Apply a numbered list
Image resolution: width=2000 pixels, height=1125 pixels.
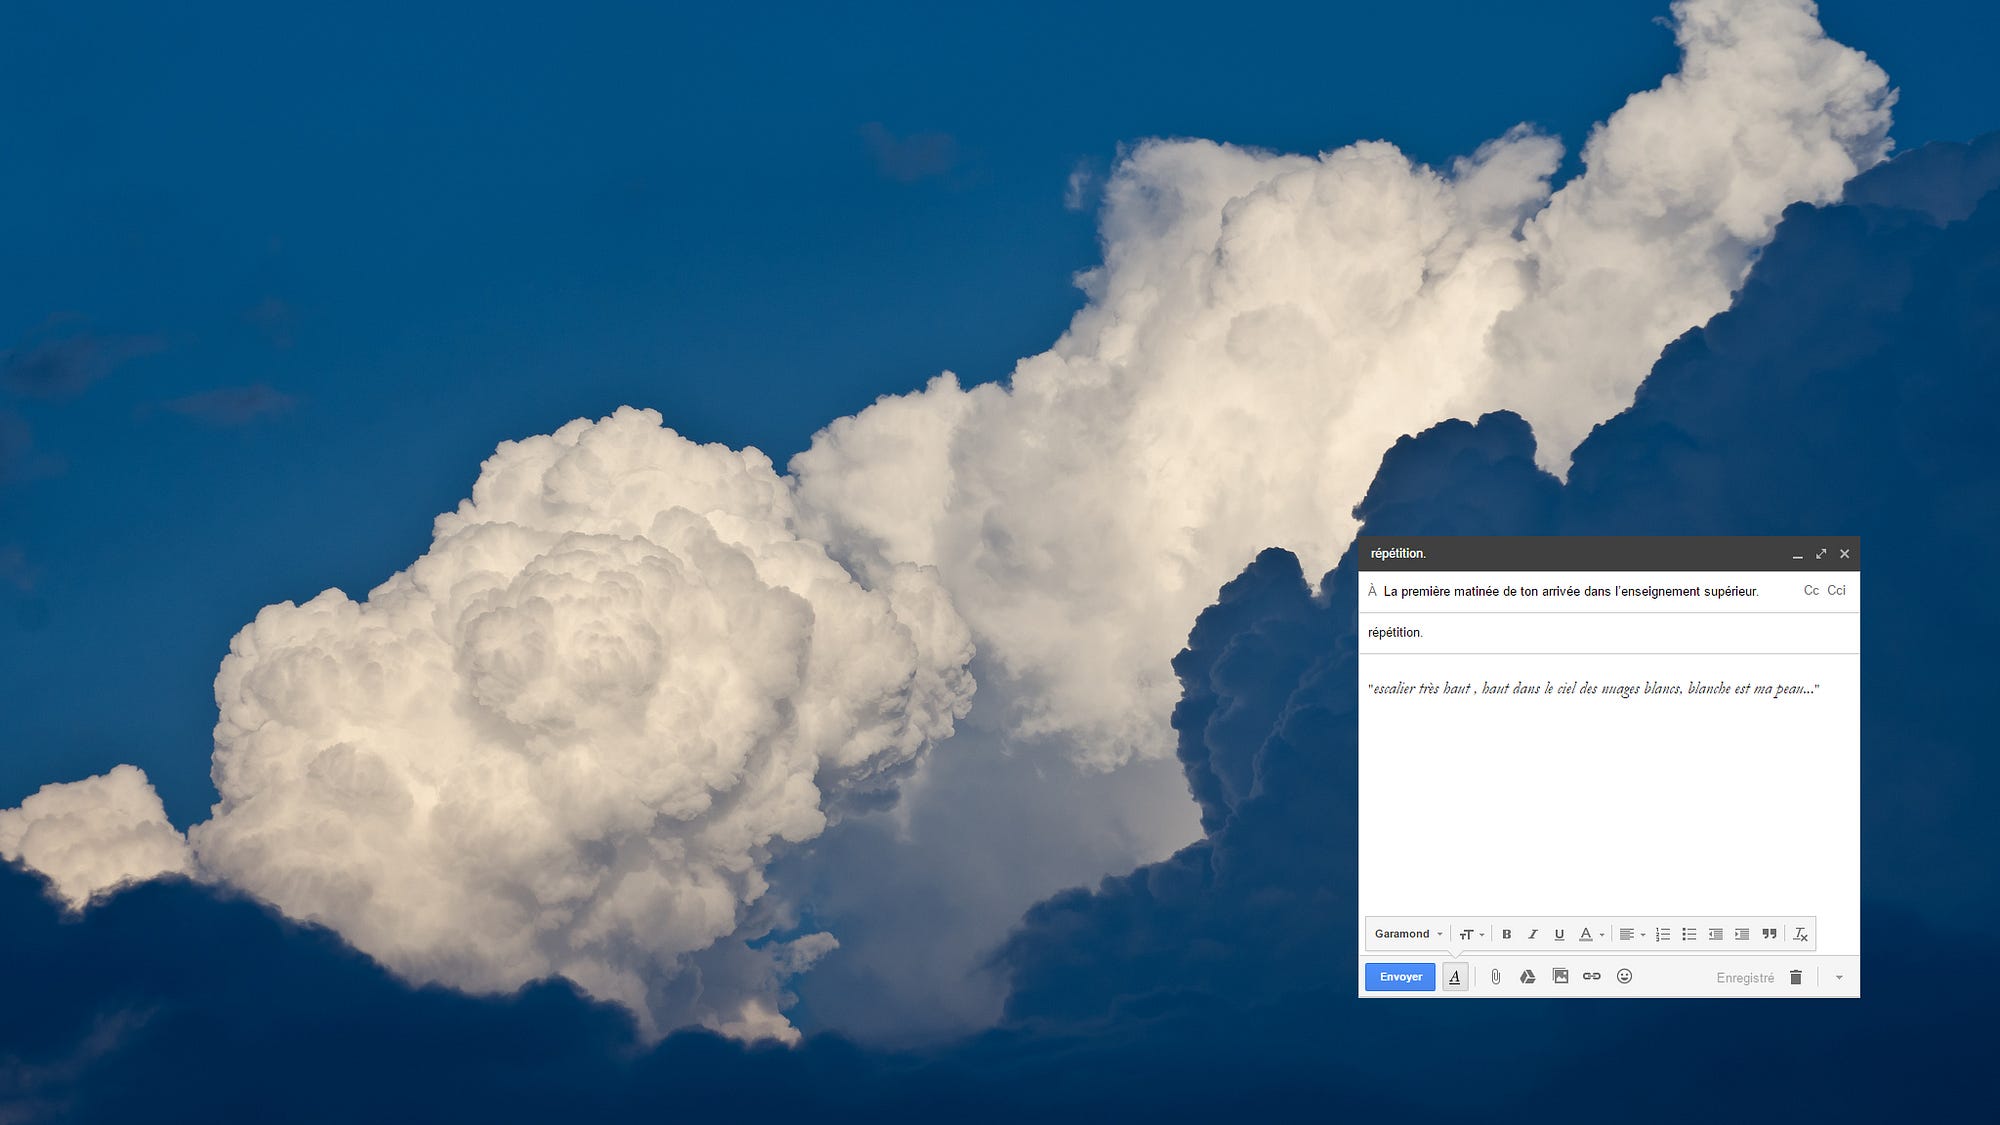click(x=1663, y=934)
